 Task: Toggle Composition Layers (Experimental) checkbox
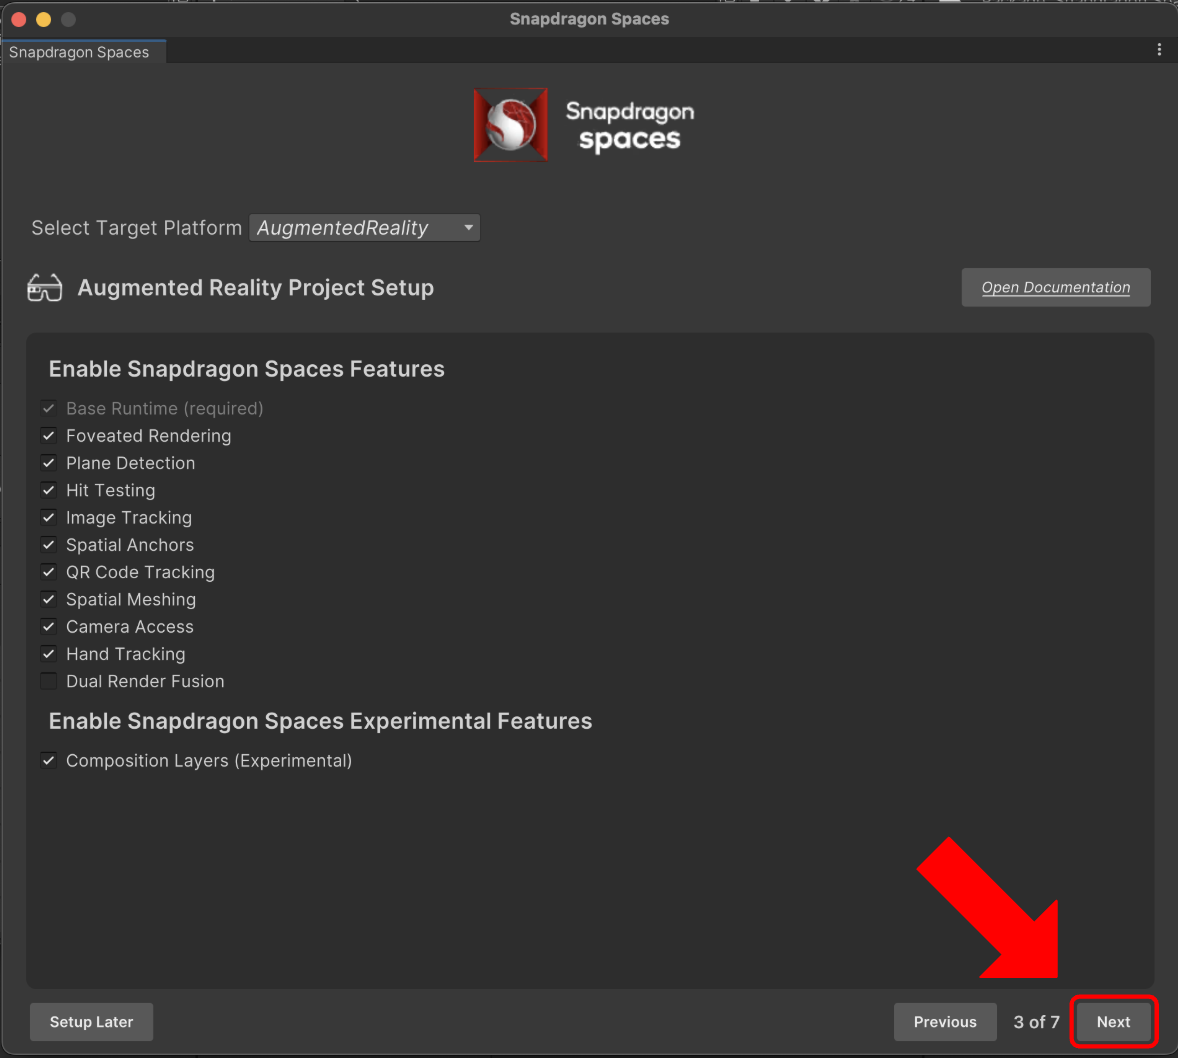point(49,760)
